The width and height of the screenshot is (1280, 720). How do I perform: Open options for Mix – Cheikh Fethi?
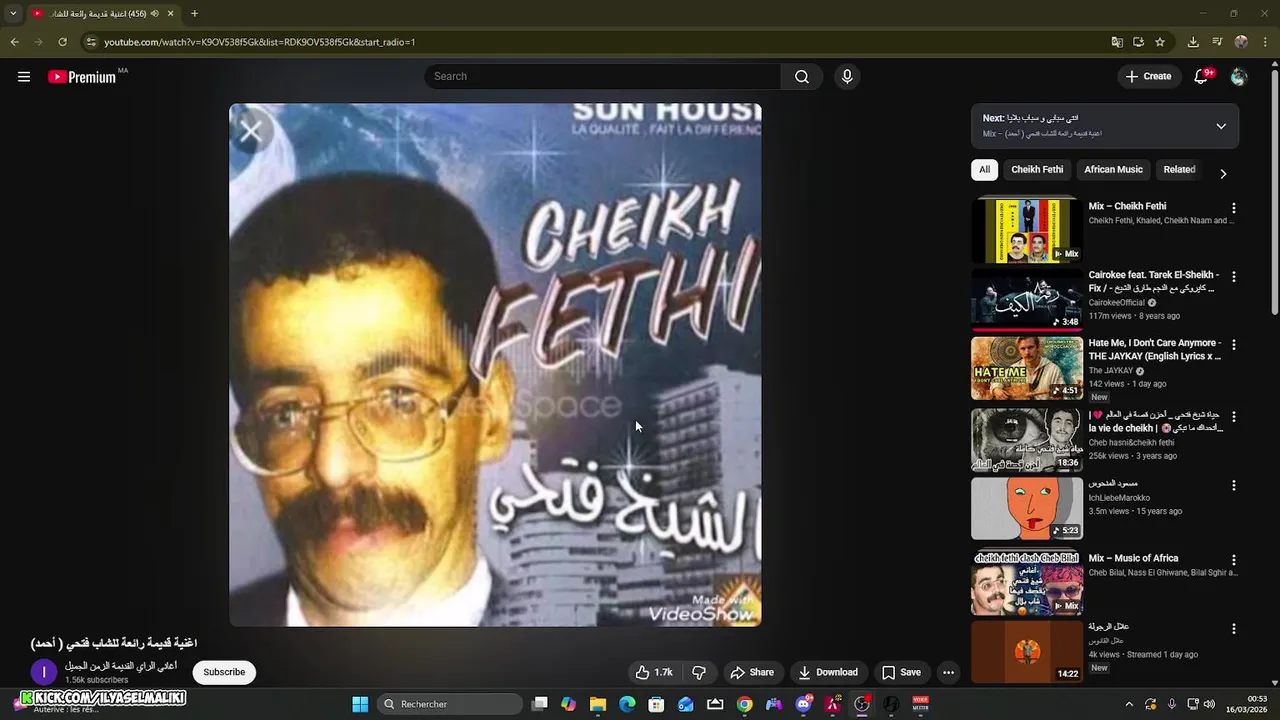1234,209
